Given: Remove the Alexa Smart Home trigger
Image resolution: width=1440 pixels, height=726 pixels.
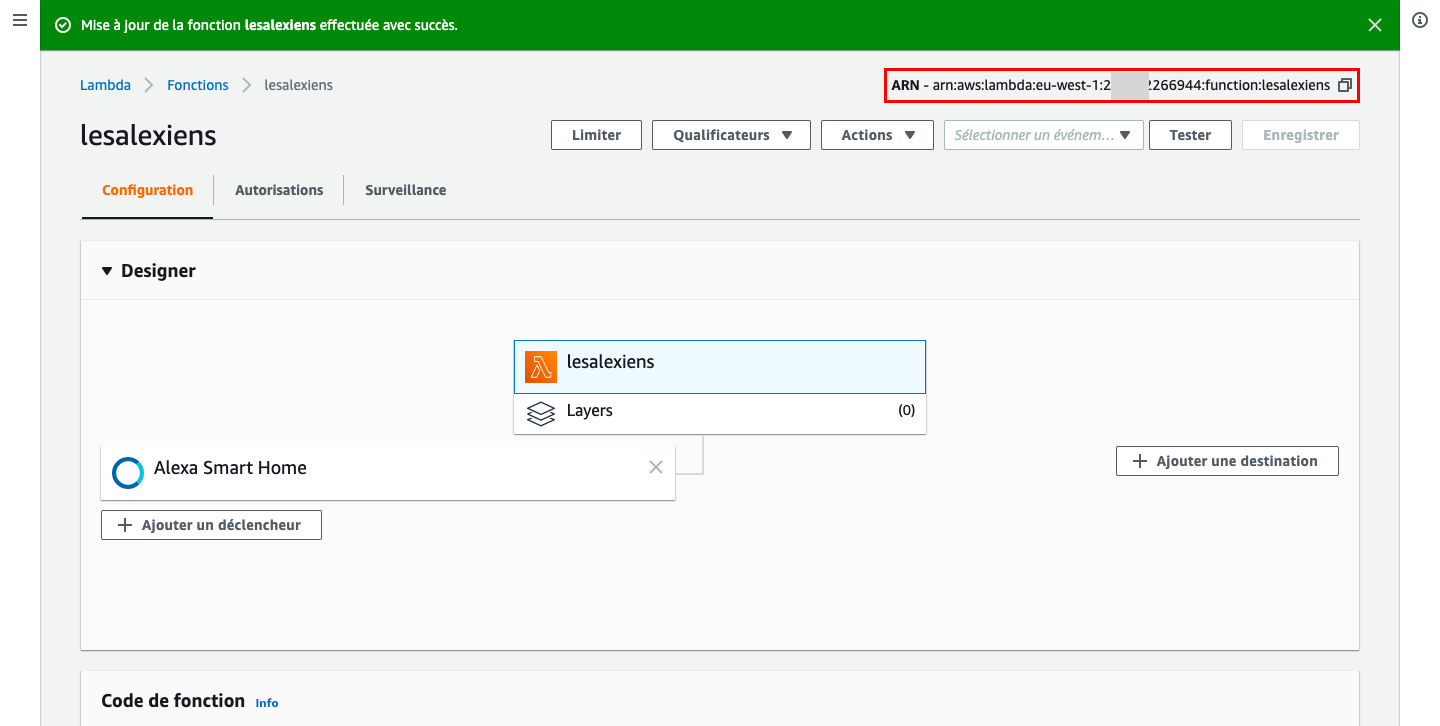Looking at the screenshot, I should tap(656, 467).
